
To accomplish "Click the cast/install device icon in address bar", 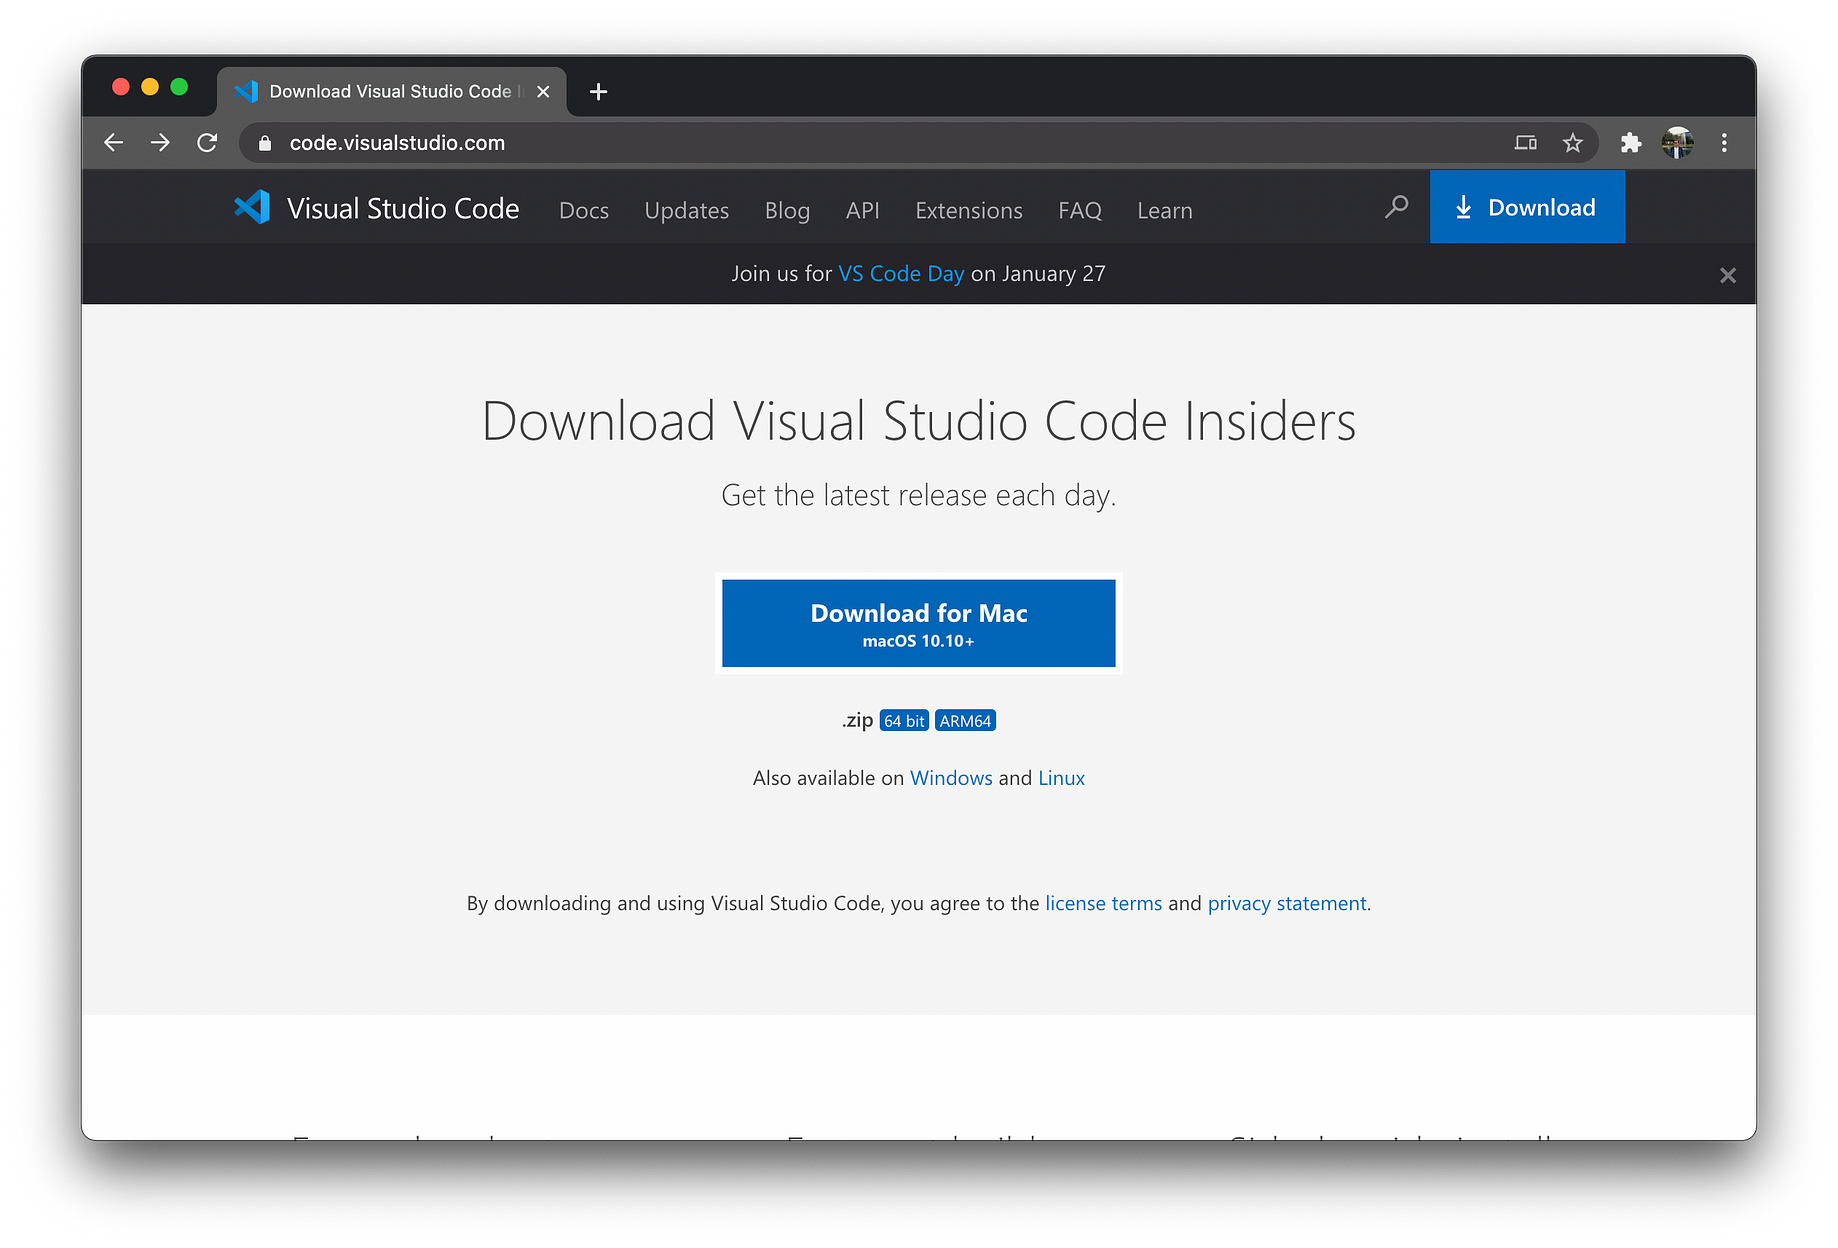I will [1525, 143].
